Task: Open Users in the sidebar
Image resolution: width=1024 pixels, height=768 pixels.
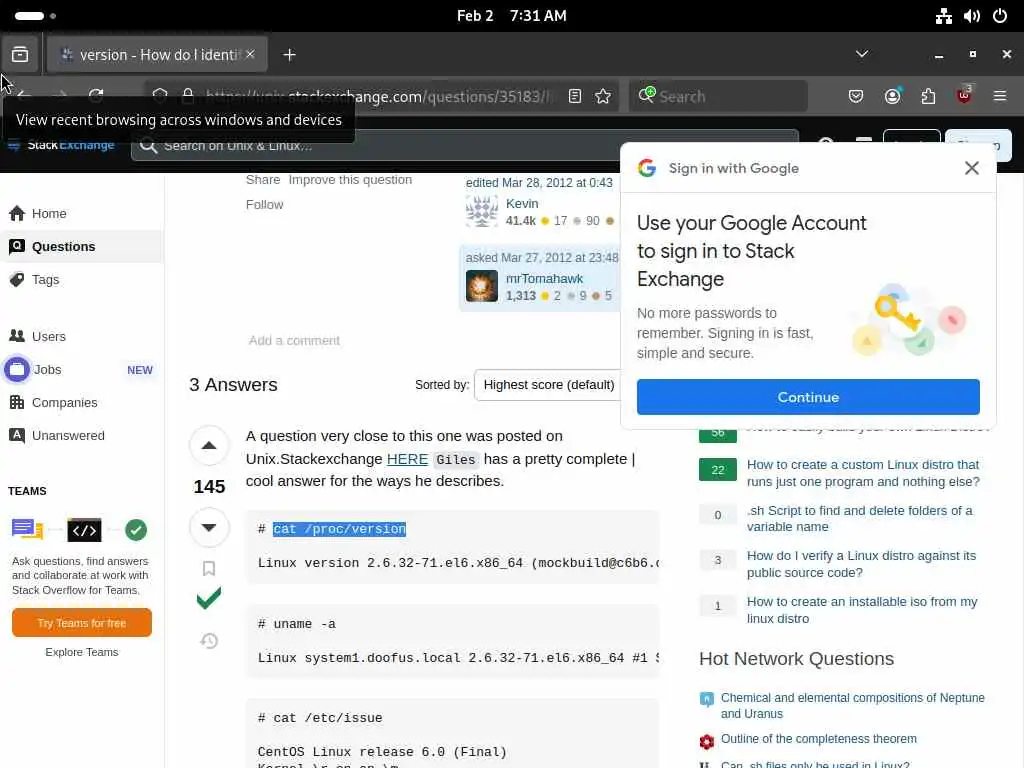Action: 49,336
